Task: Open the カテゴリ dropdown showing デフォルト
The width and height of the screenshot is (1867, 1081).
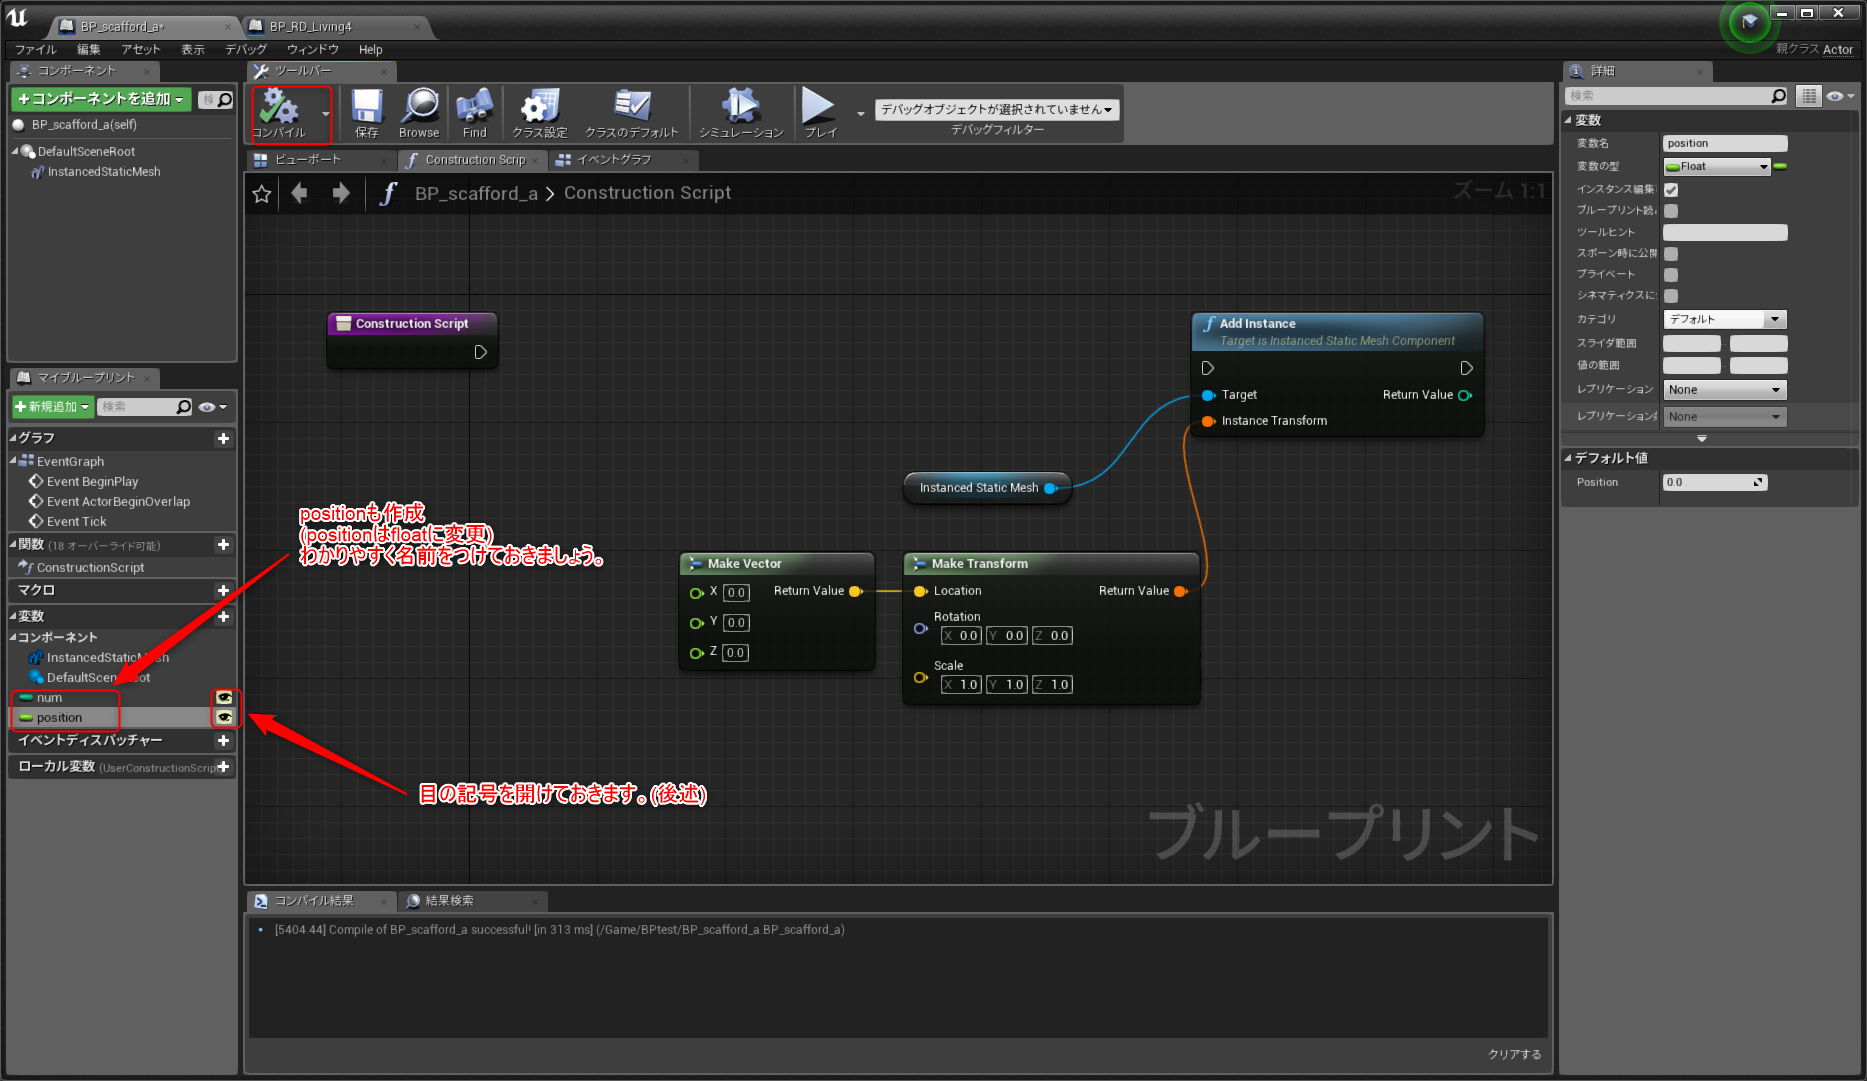Action: point(1724,320)
